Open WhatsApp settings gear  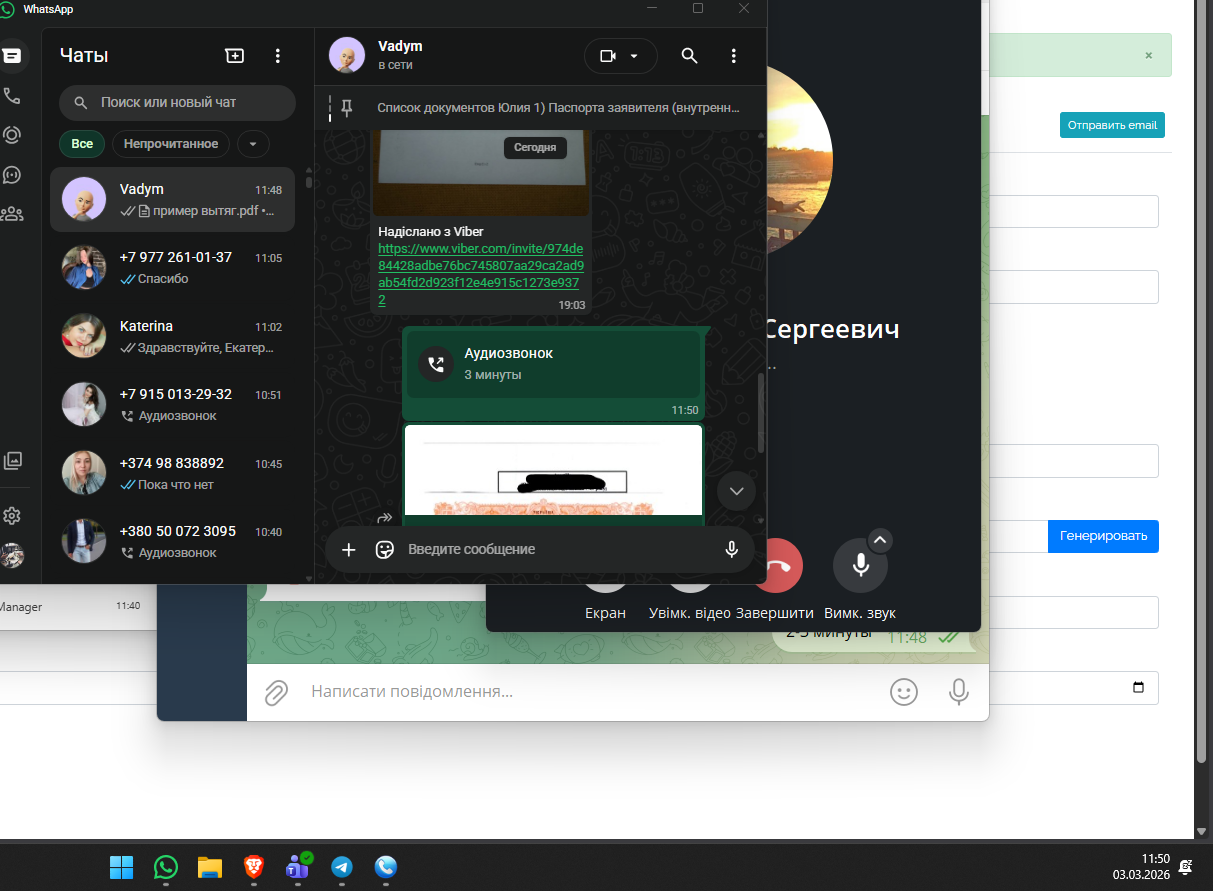pos(12,516)
